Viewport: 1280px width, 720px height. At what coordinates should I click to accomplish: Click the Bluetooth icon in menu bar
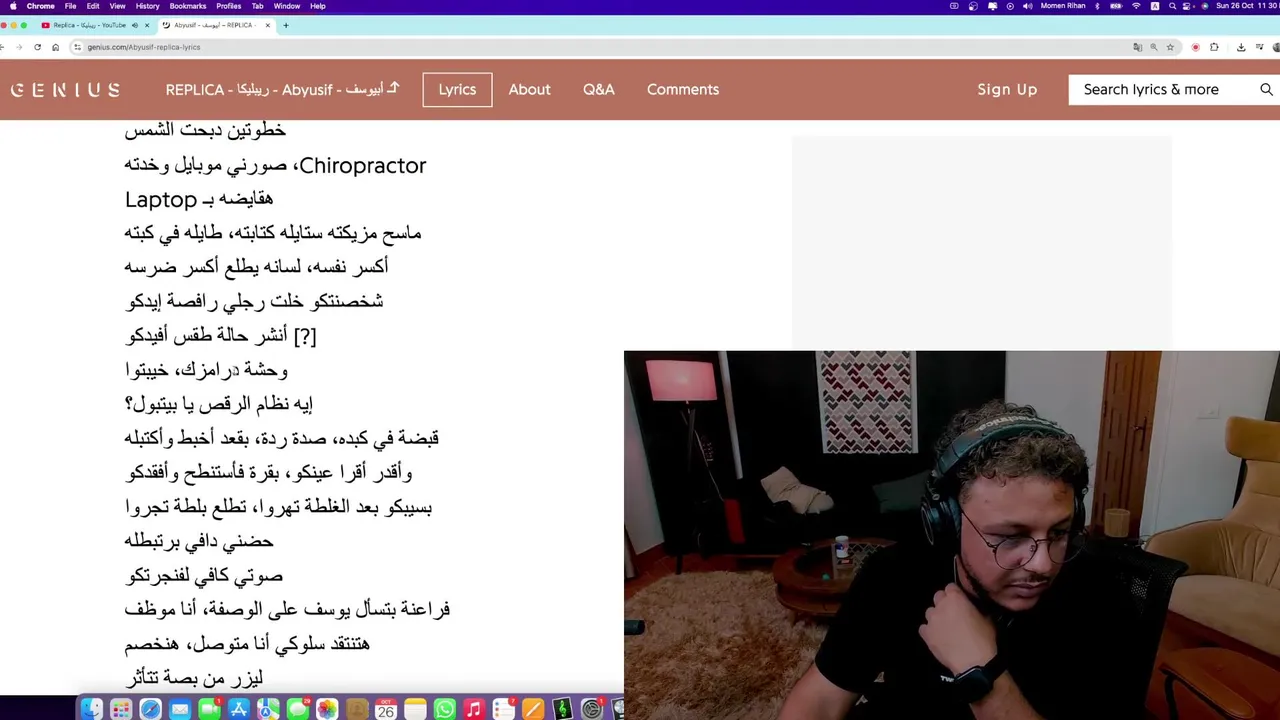pos(1097,6)
